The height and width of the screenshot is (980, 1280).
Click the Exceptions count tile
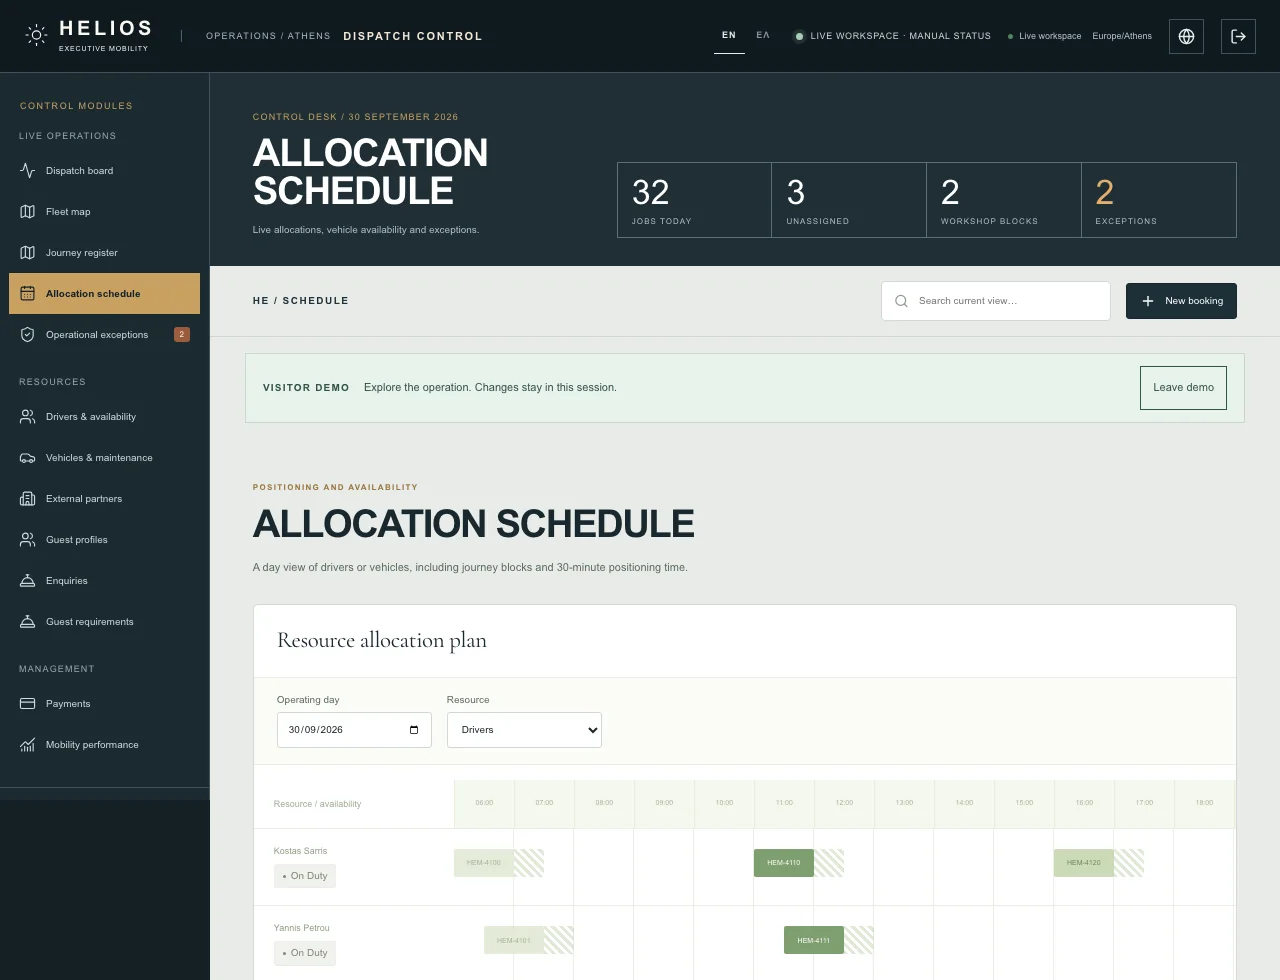click(1159, 200)
